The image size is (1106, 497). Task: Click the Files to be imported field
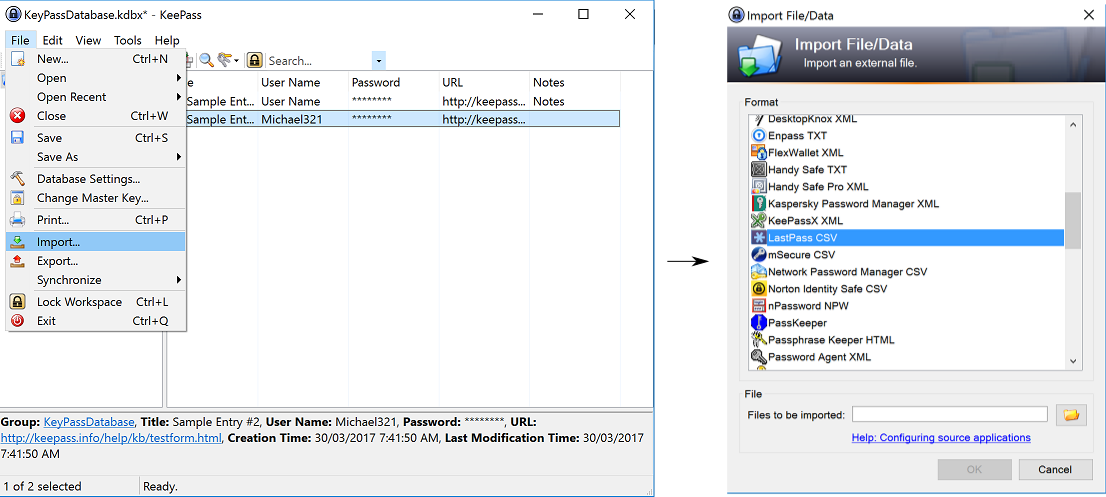pos(949,415)
